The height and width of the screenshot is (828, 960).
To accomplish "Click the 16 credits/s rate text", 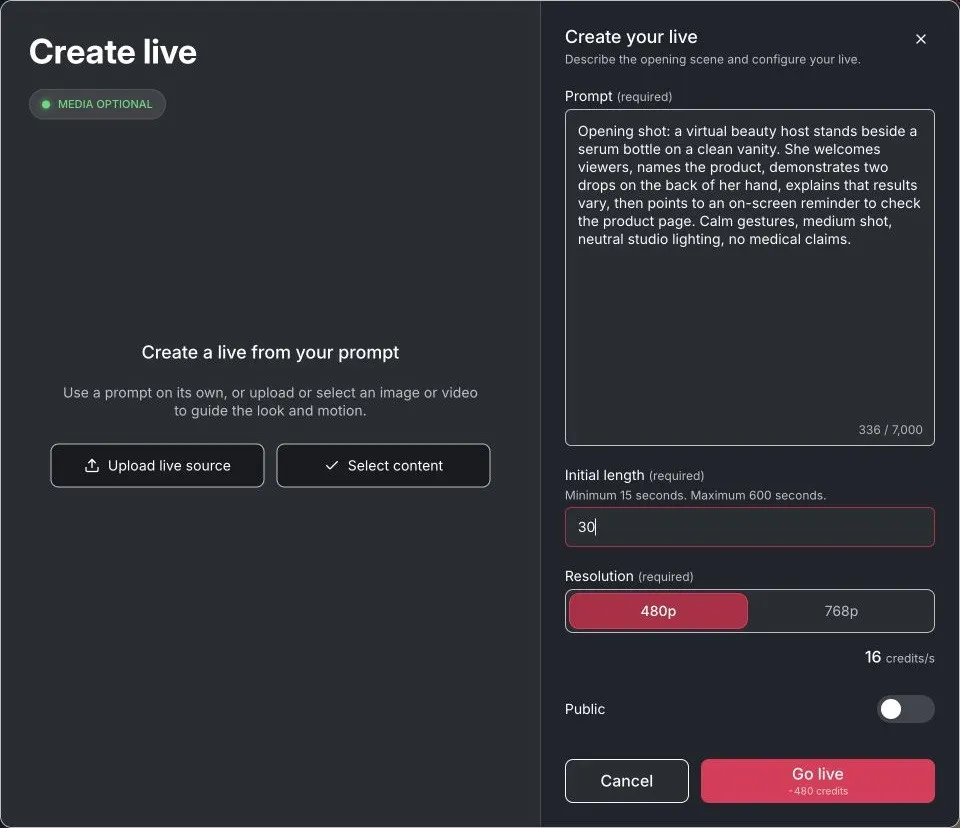I will (899, 658).
